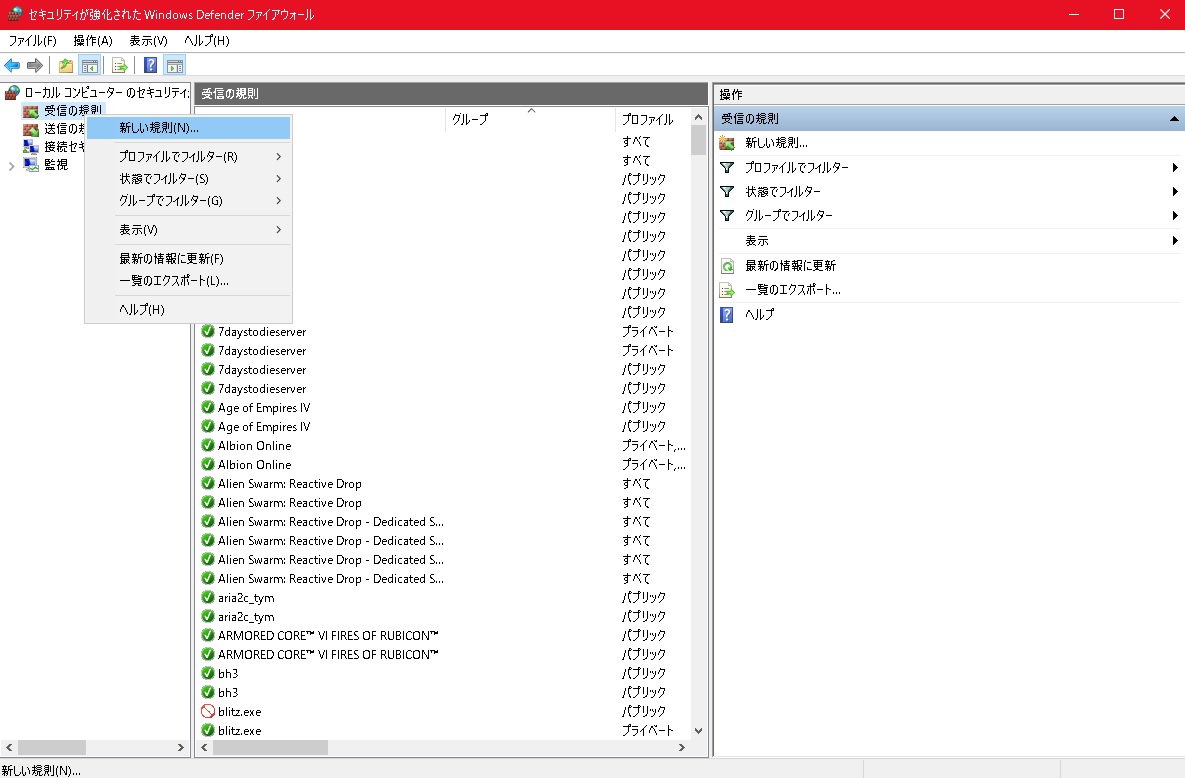This screenshot has height=778, width=1185.
Task: Click the blocked red icon beside blitz.exe
Action: [x=208, y=711]
